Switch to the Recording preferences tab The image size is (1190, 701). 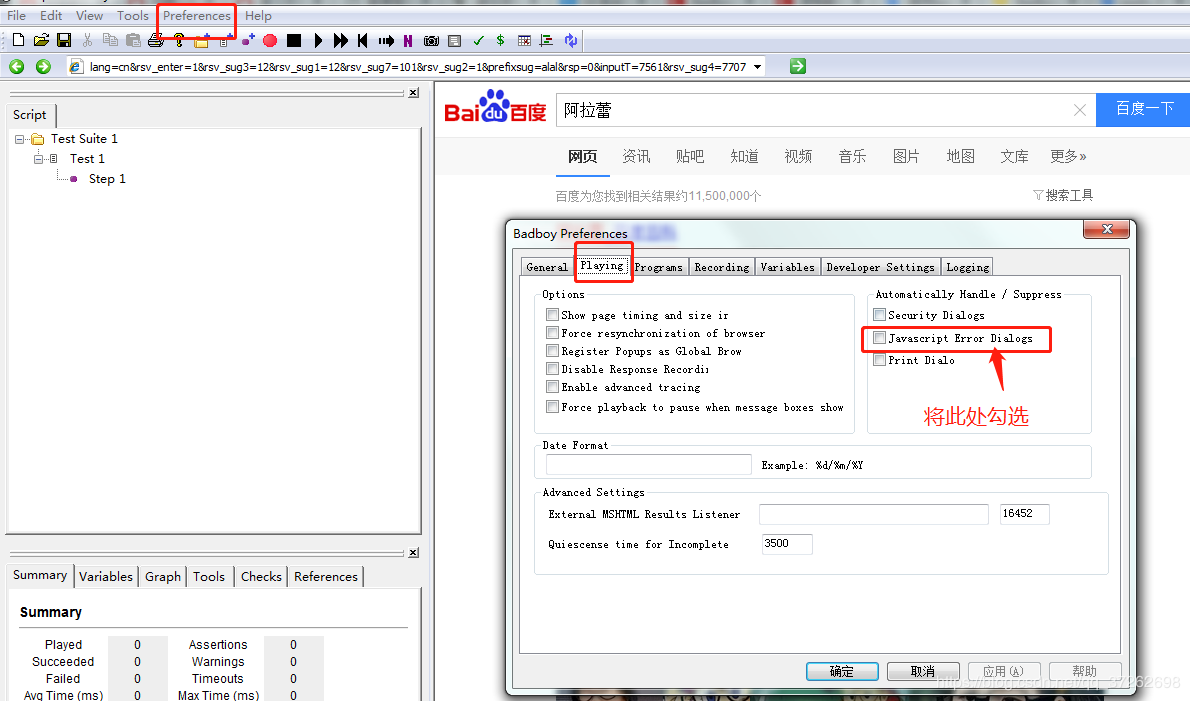coord(722,267)
